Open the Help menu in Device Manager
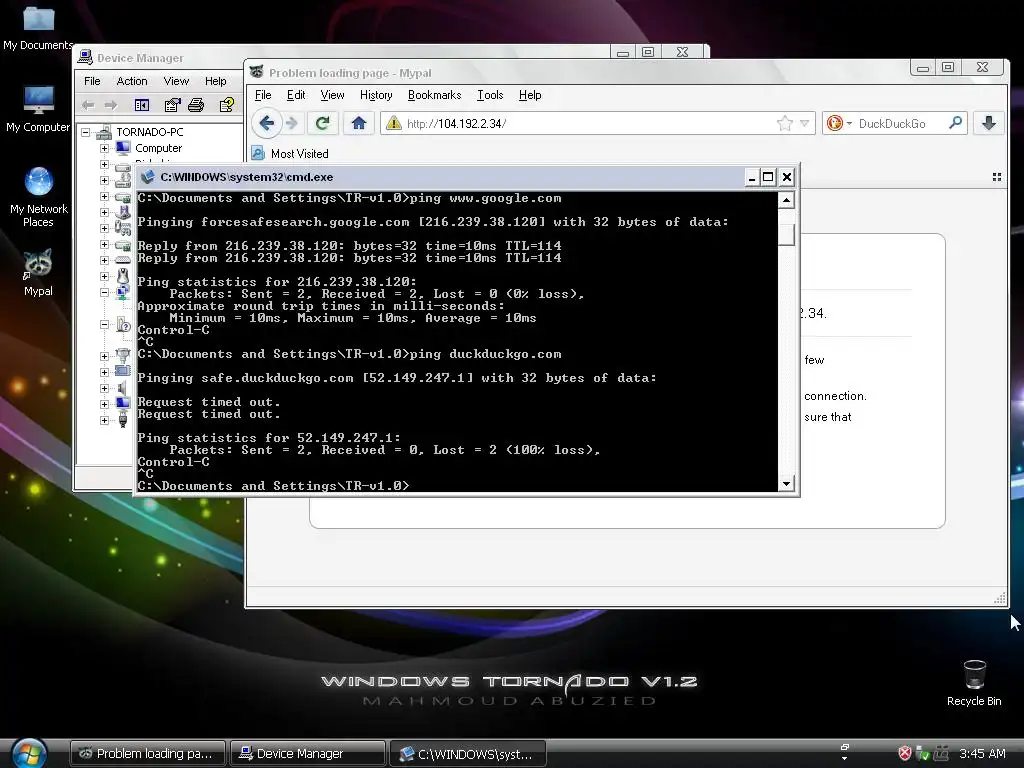Screen dimensions: 1024x768 click(216, 81)
